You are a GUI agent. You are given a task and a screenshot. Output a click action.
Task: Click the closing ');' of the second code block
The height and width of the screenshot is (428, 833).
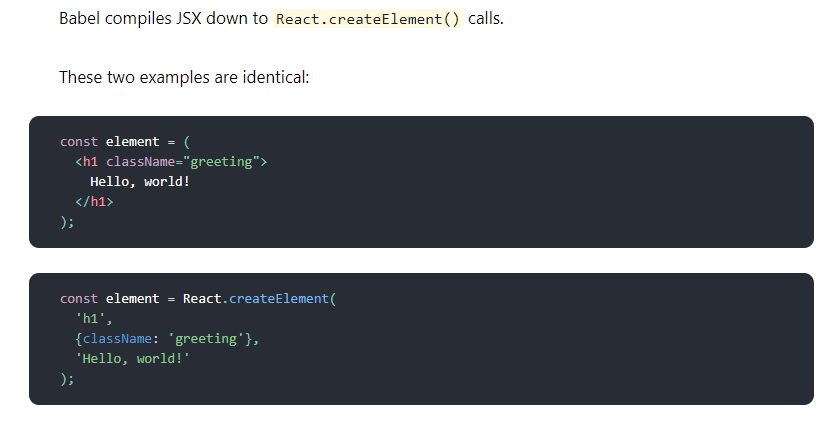[67, 379]
